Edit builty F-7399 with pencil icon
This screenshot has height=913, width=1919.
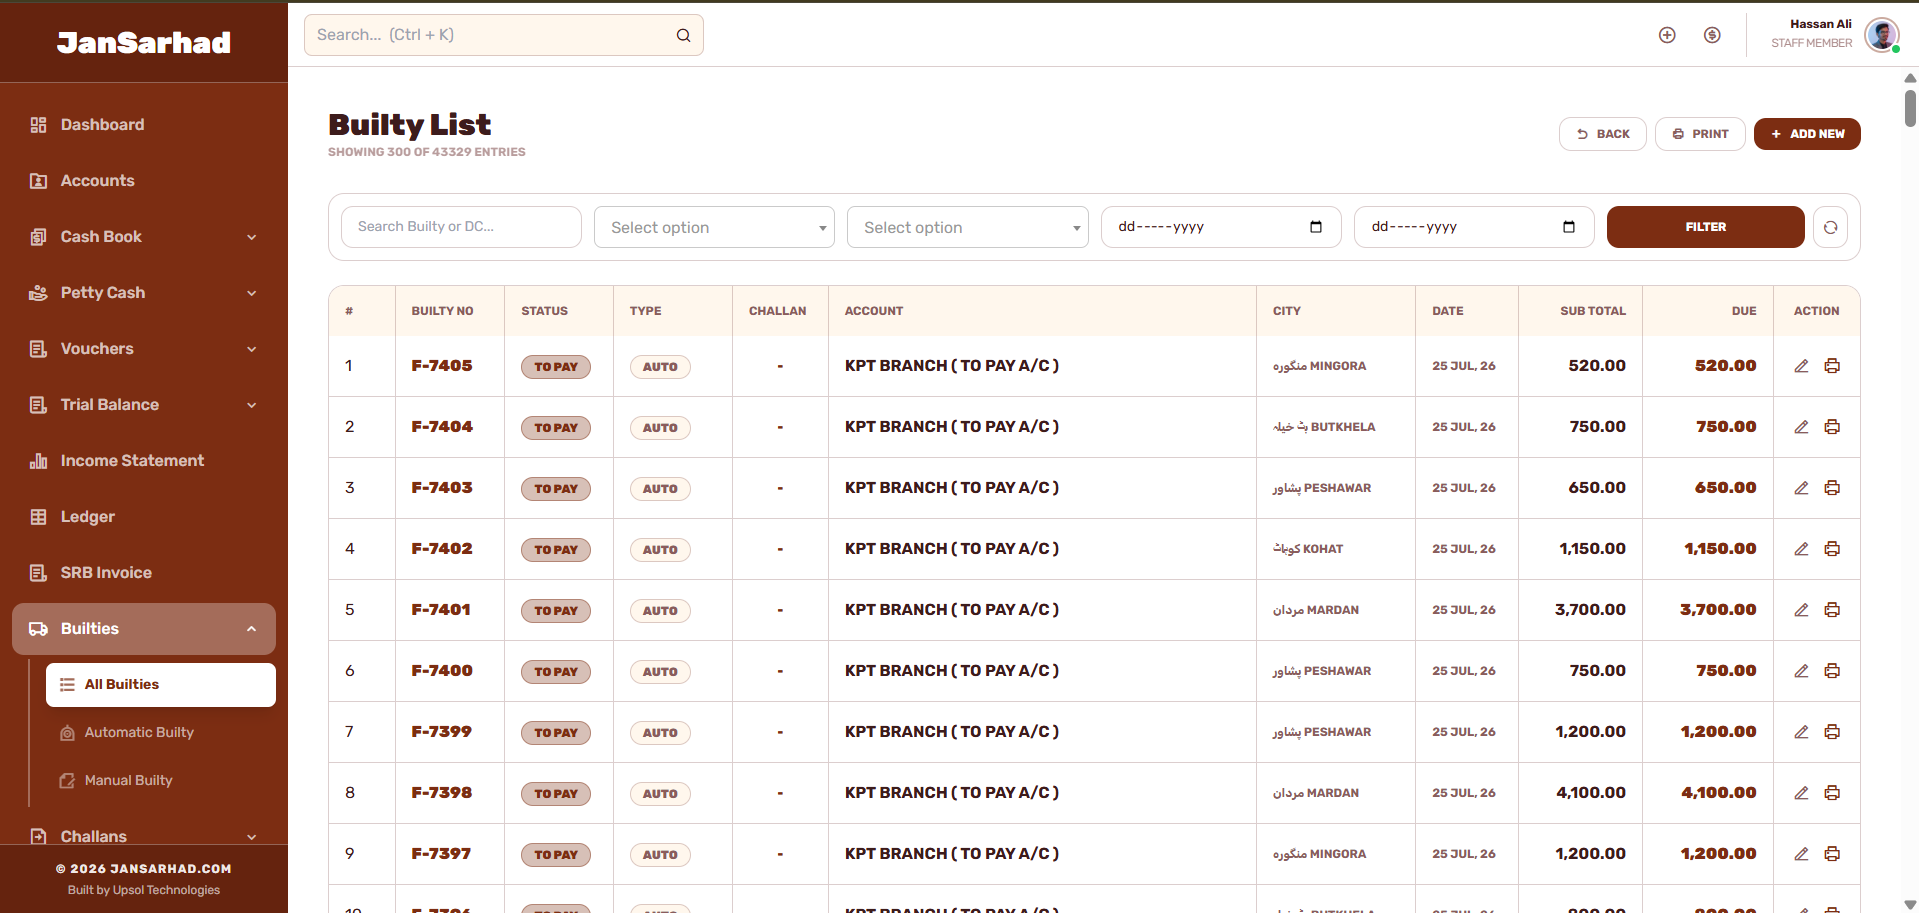pos(1801,732)
